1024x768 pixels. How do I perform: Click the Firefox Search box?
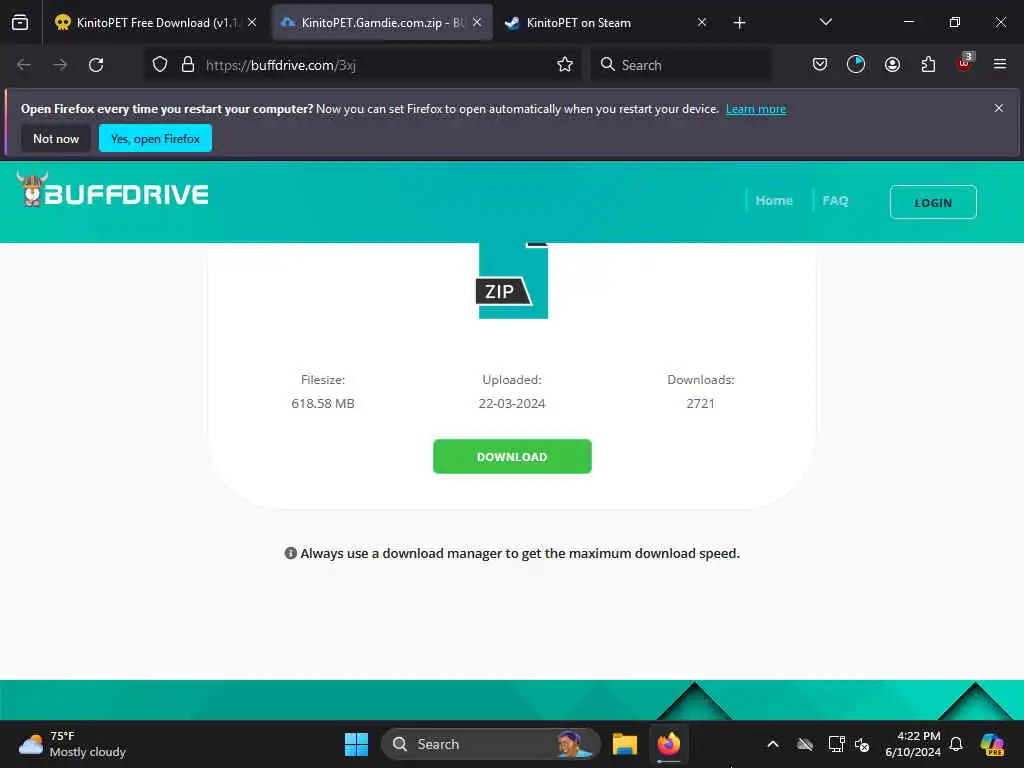pyautogui.click(x=681, y=65)
